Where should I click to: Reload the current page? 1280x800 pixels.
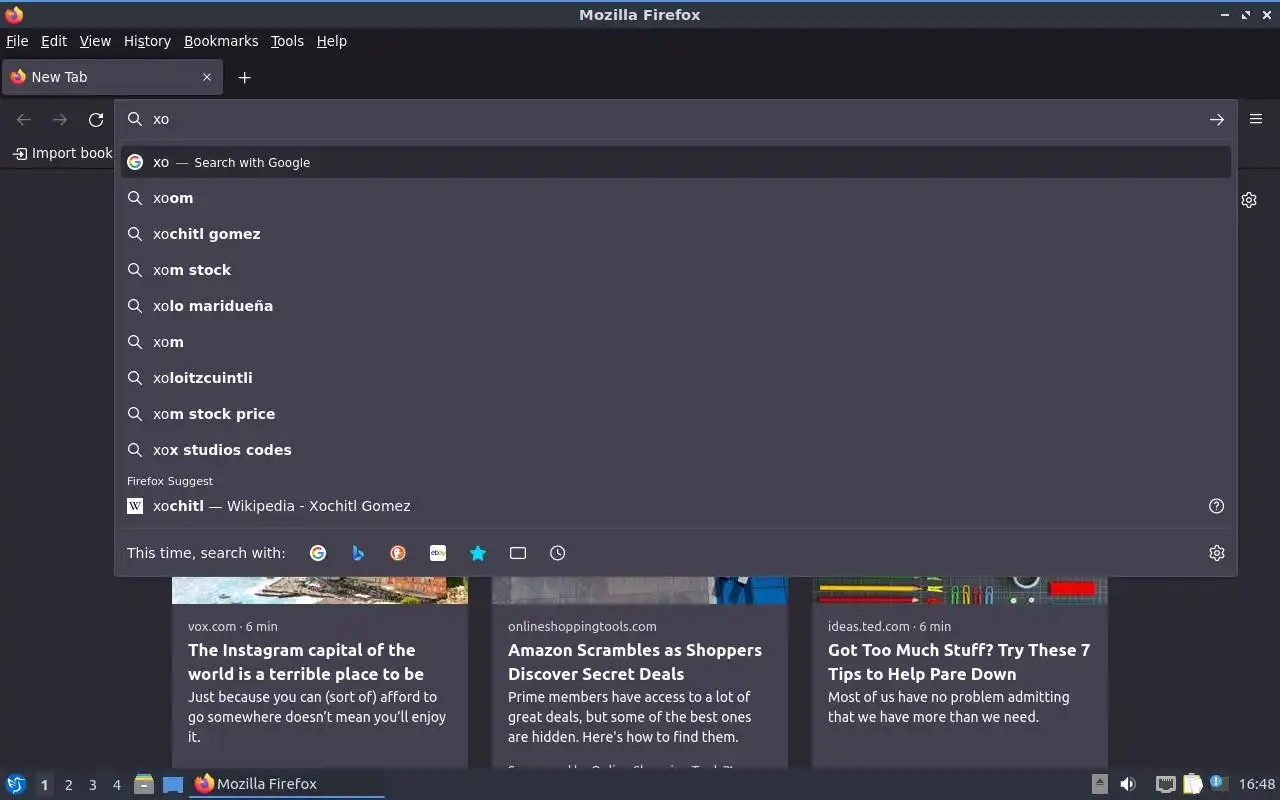point(96,119)
